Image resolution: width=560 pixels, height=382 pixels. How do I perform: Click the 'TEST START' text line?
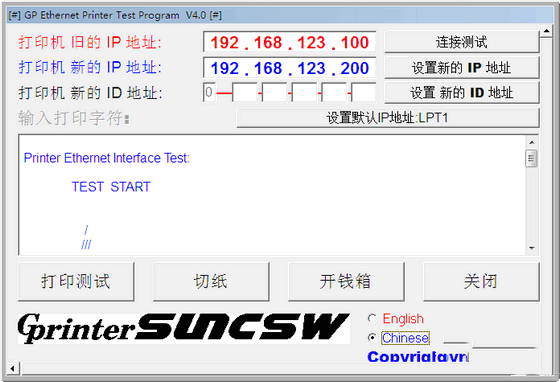coord(111,187)
